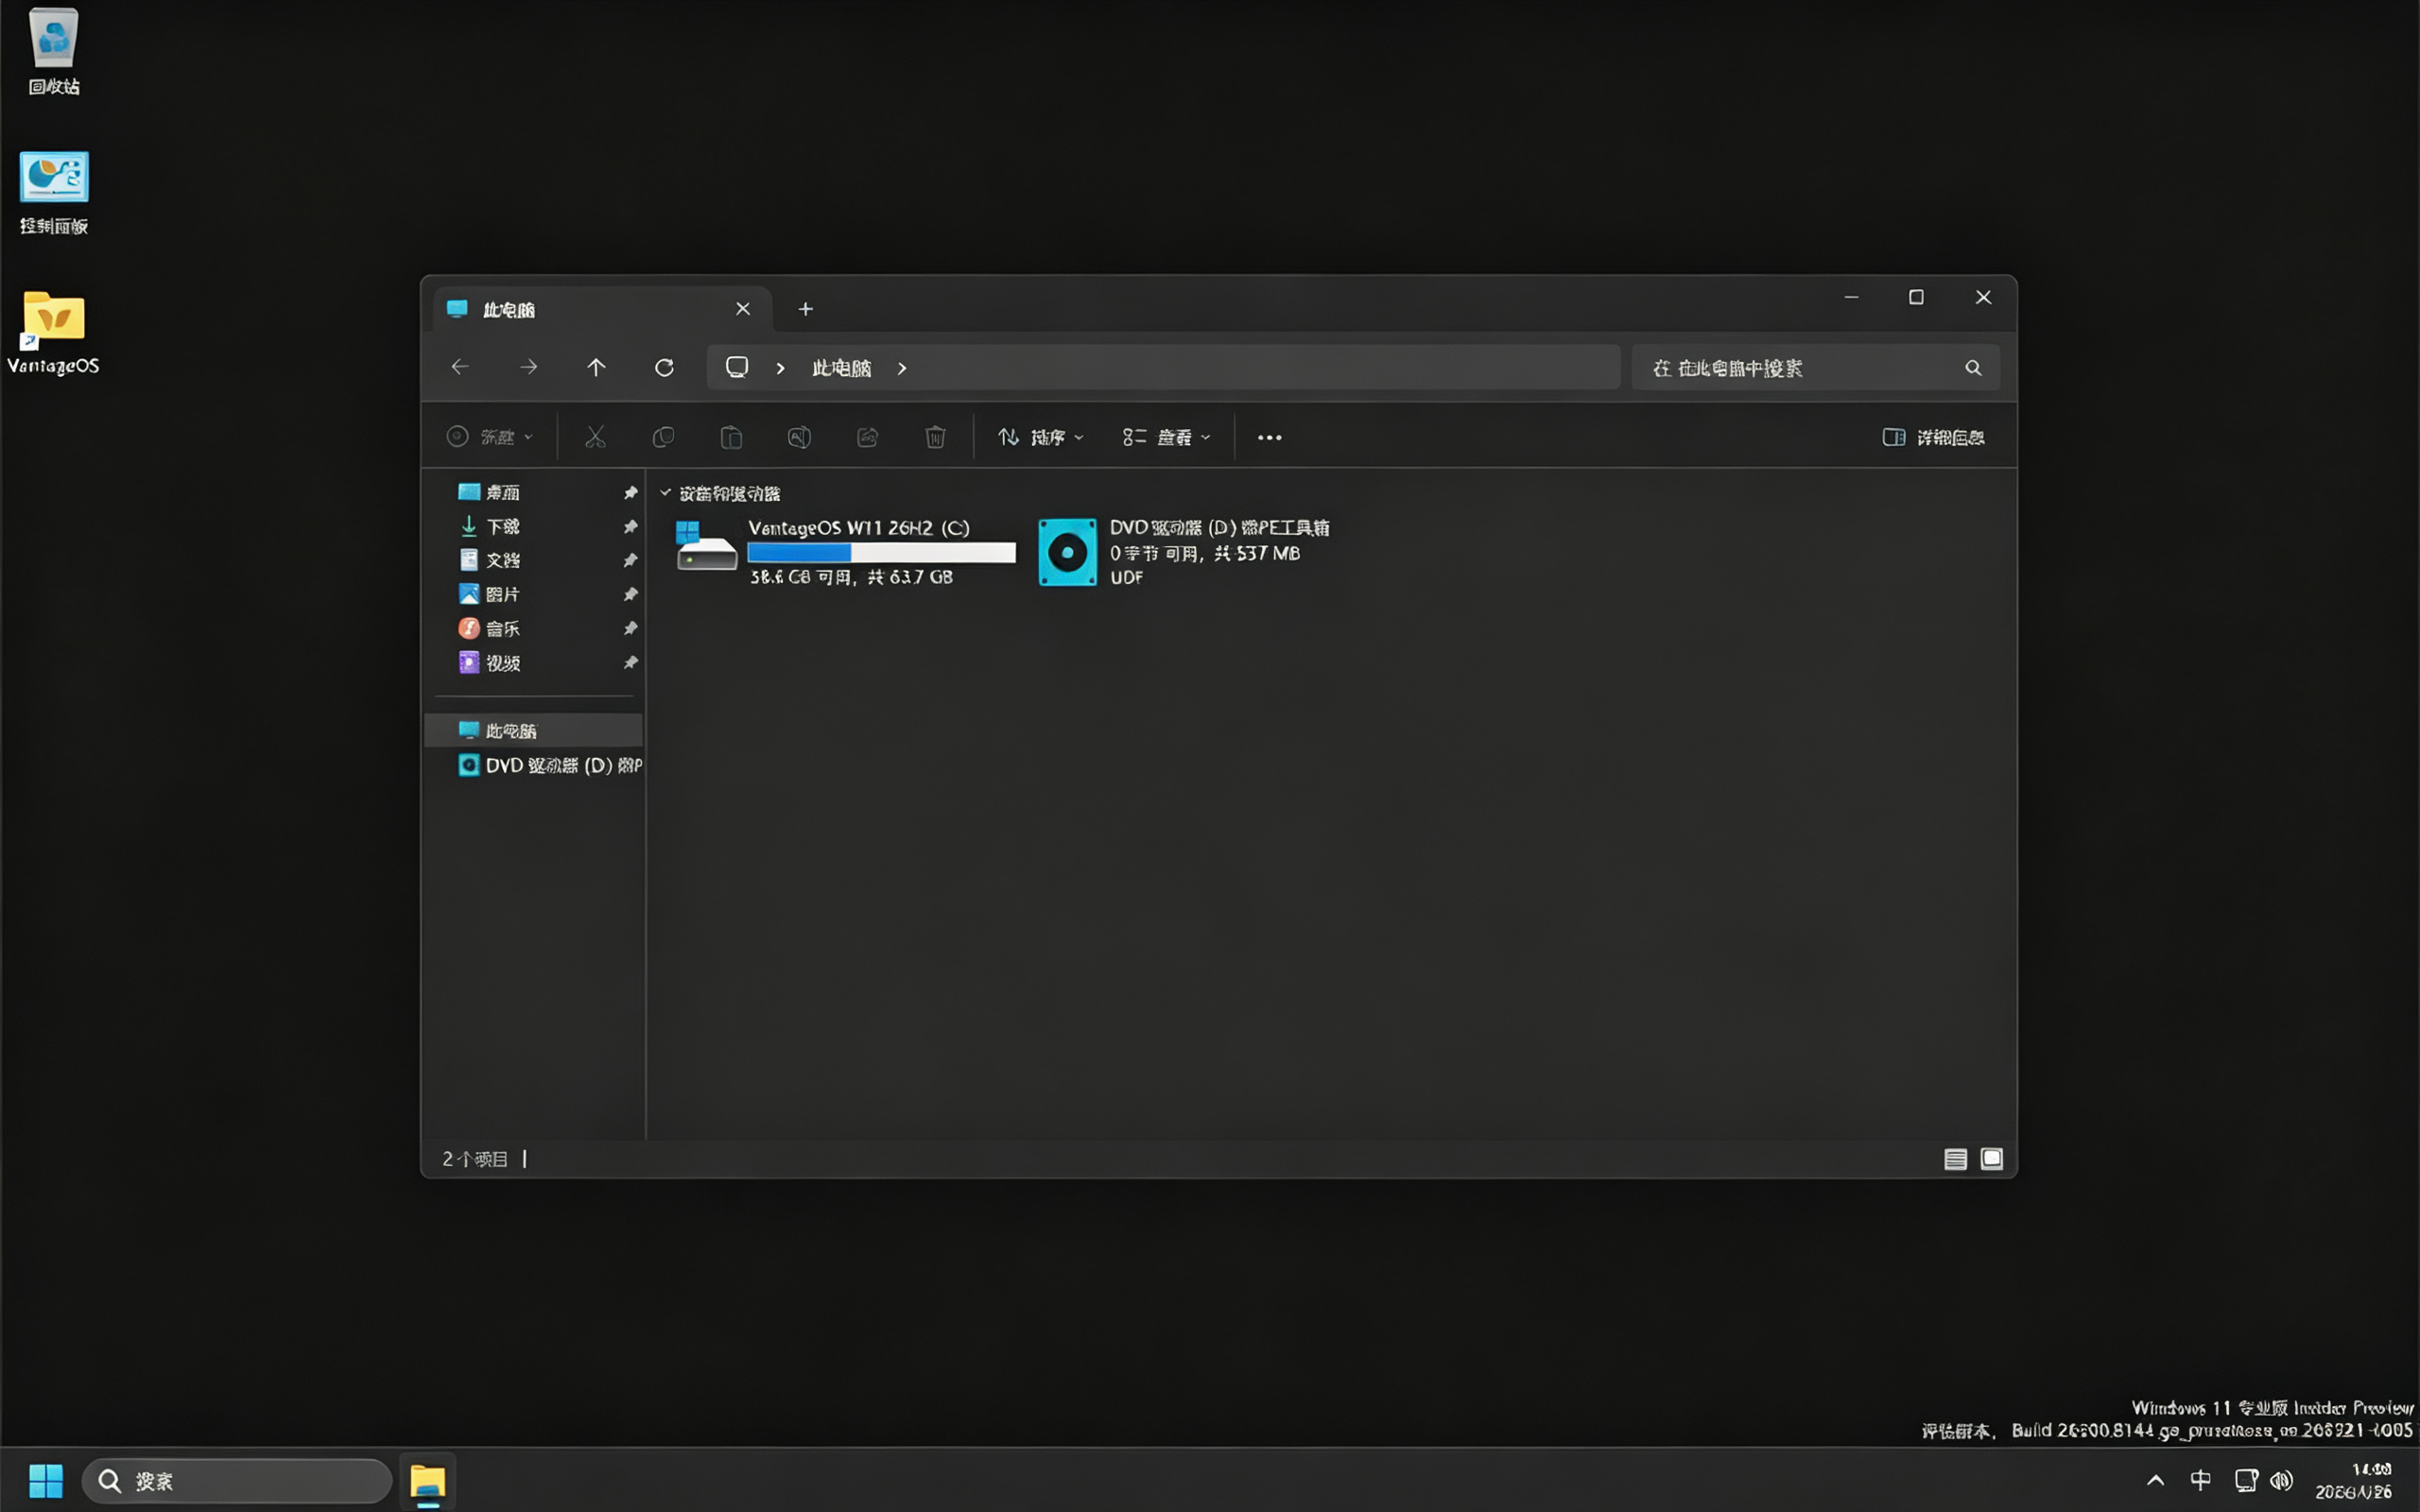Open the 回收站 Recycle Bin desktop icon

pyautogui.click(x=54, y=52)
